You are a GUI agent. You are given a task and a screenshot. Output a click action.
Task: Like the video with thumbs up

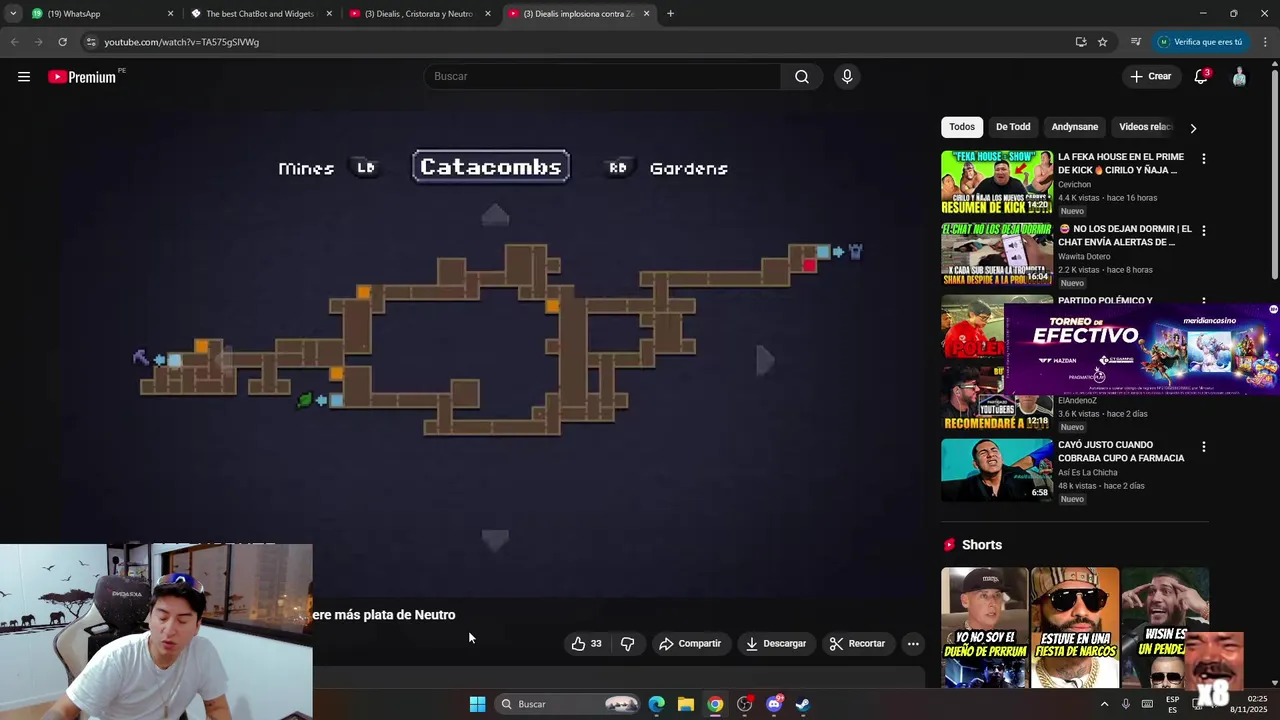586,644
